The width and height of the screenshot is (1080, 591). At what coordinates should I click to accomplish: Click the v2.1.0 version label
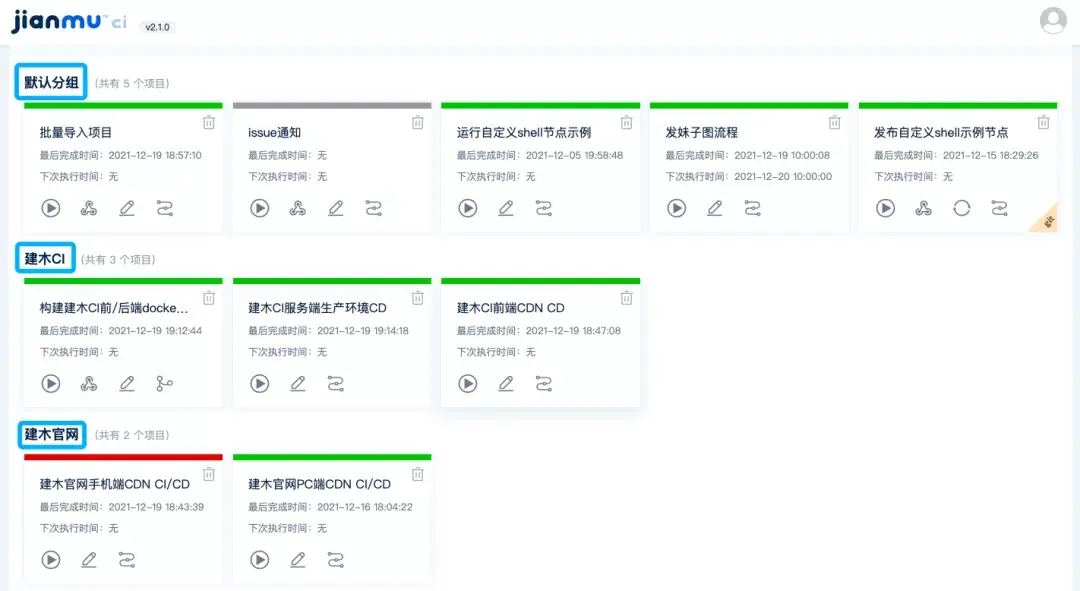[x=159, y=27]
